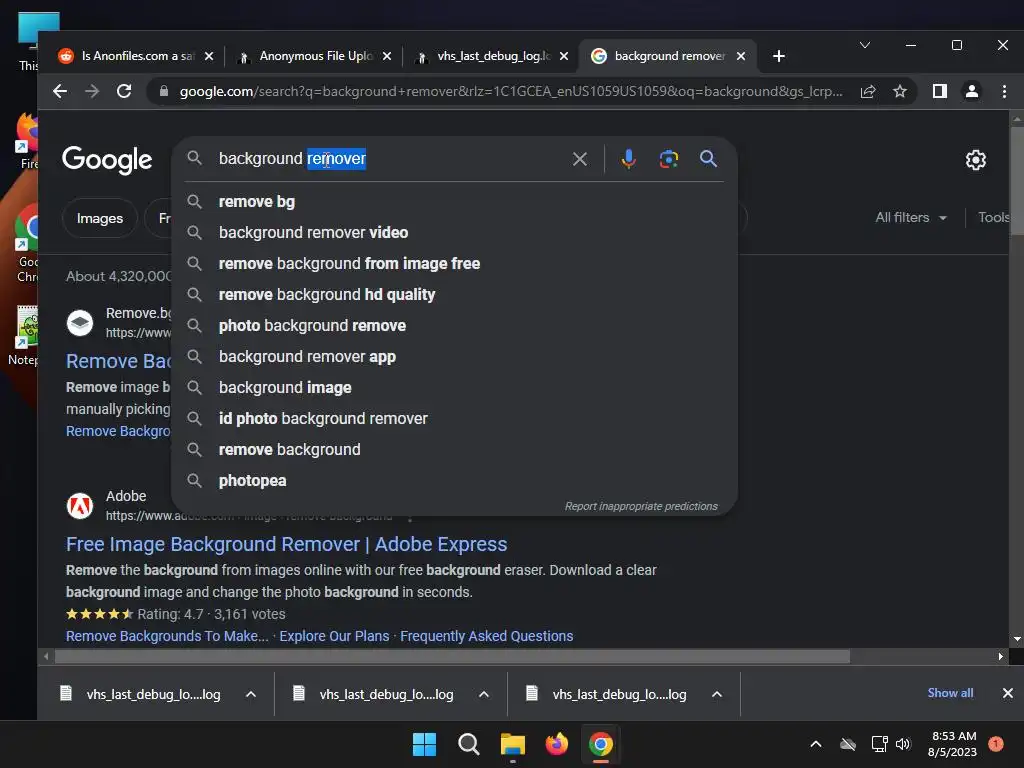Open File Explorer from taskbar

coord(513,744)
